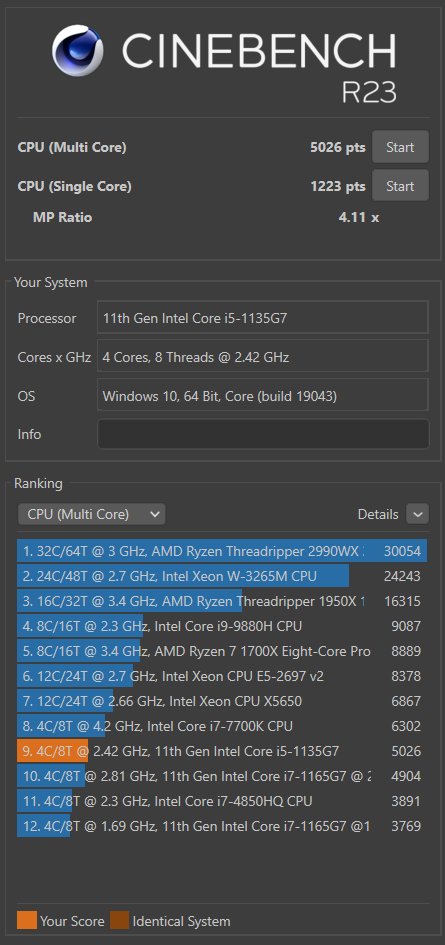
Task: Click the orange Your Score legend swatch
Action: pos(27,920)
